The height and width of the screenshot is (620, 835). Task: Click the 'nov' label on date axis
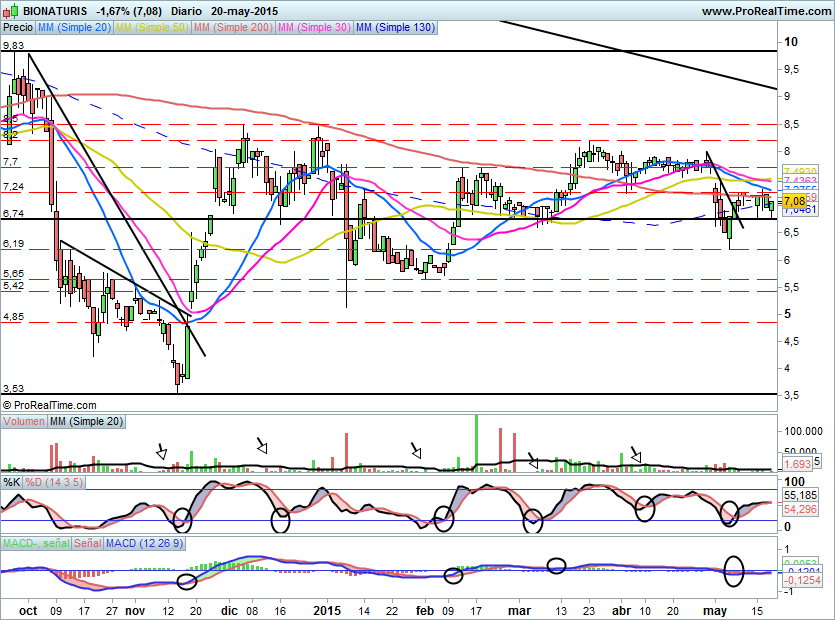pos(135,610)
